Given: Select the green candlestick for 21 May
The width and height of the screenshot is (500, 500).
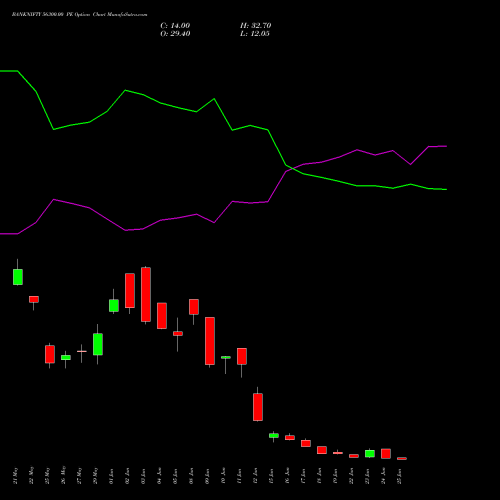Looking at the screenshot, I should tap(18, 277).
